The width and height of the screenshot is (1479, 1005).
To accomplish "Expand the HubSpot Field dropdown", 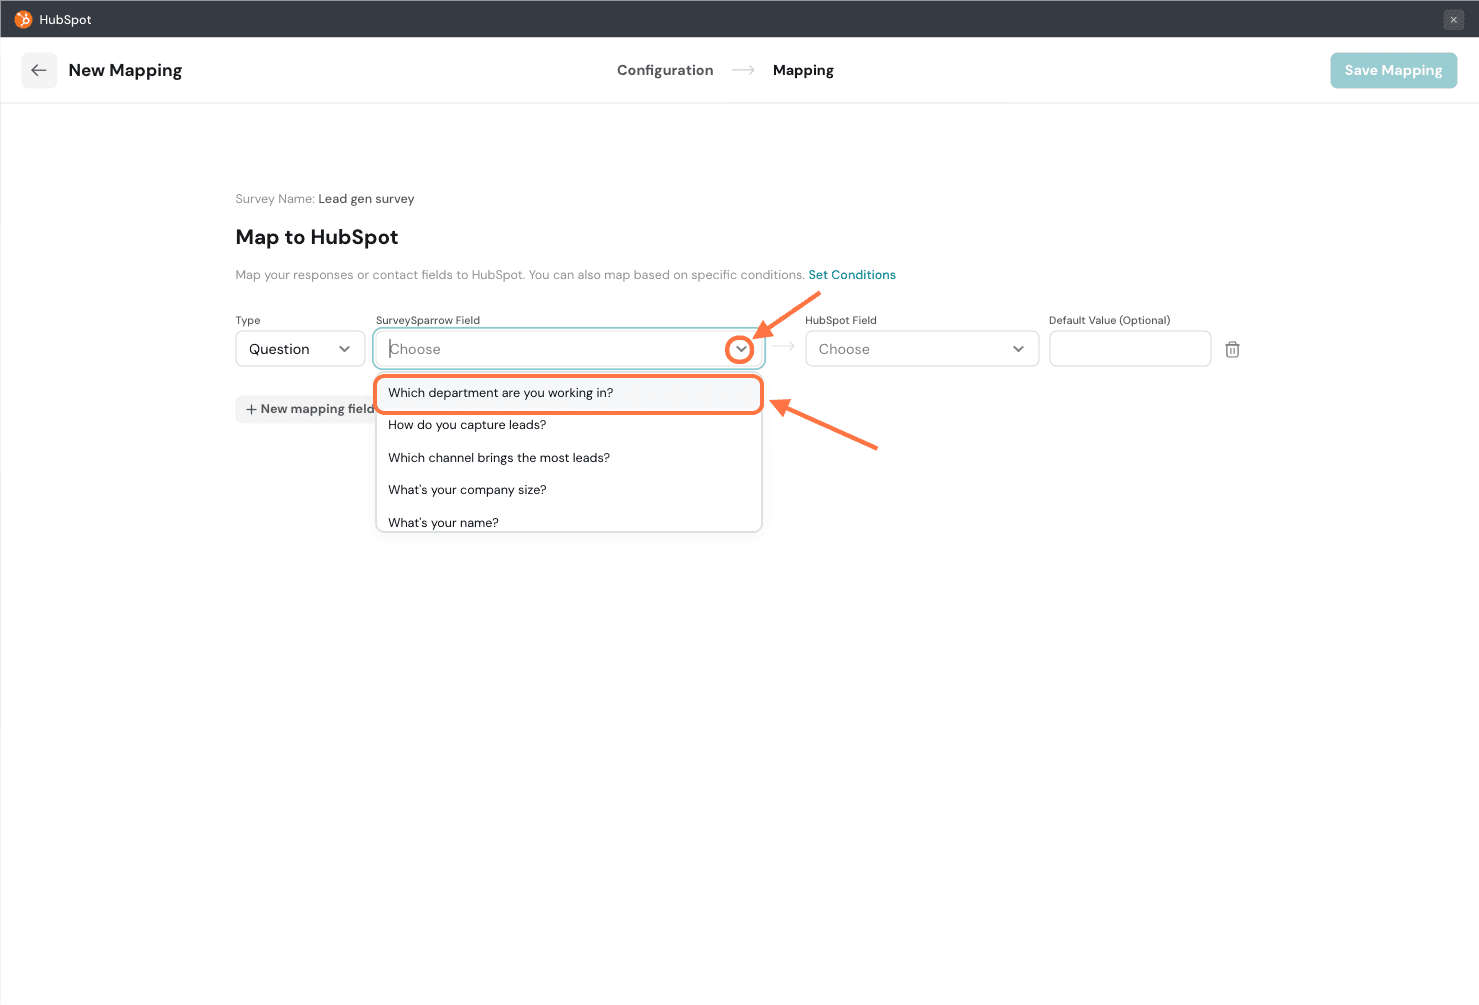I will click(x=921, y=349).
